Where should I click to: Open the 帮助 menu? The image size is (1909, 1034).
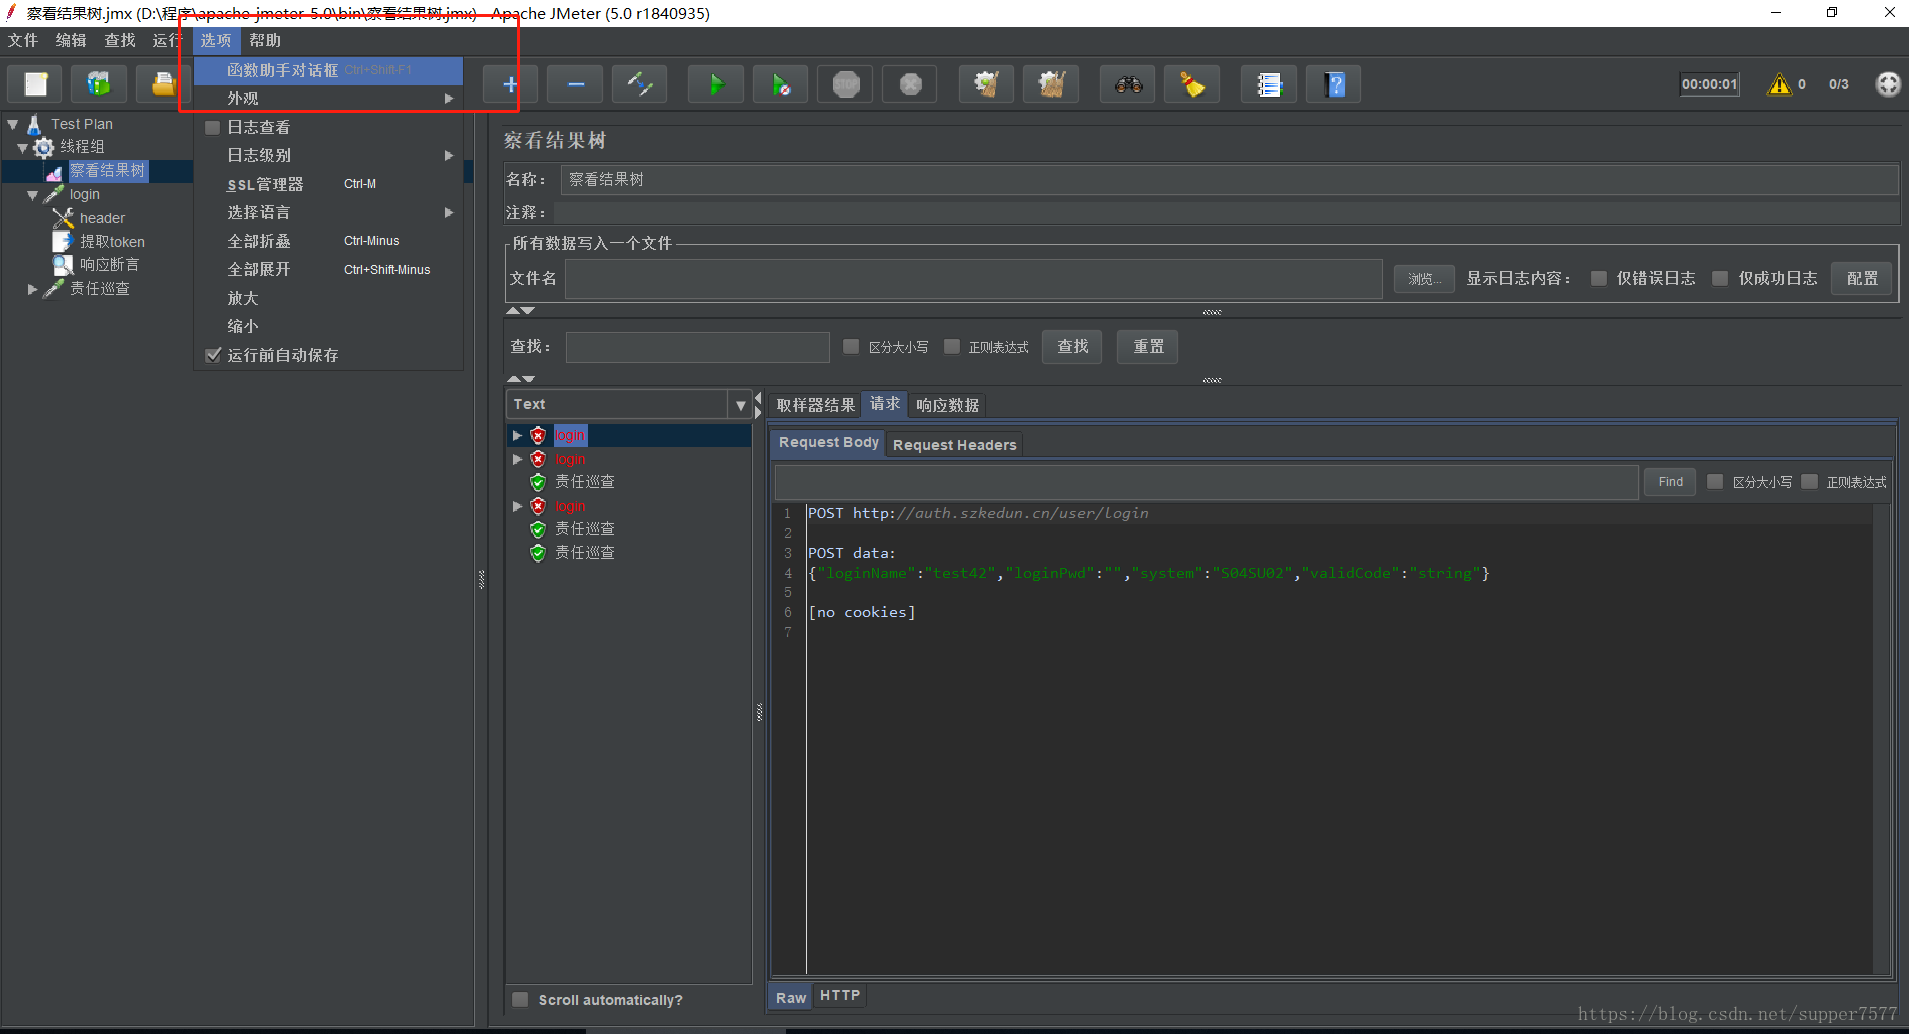[x=265, y=40]
